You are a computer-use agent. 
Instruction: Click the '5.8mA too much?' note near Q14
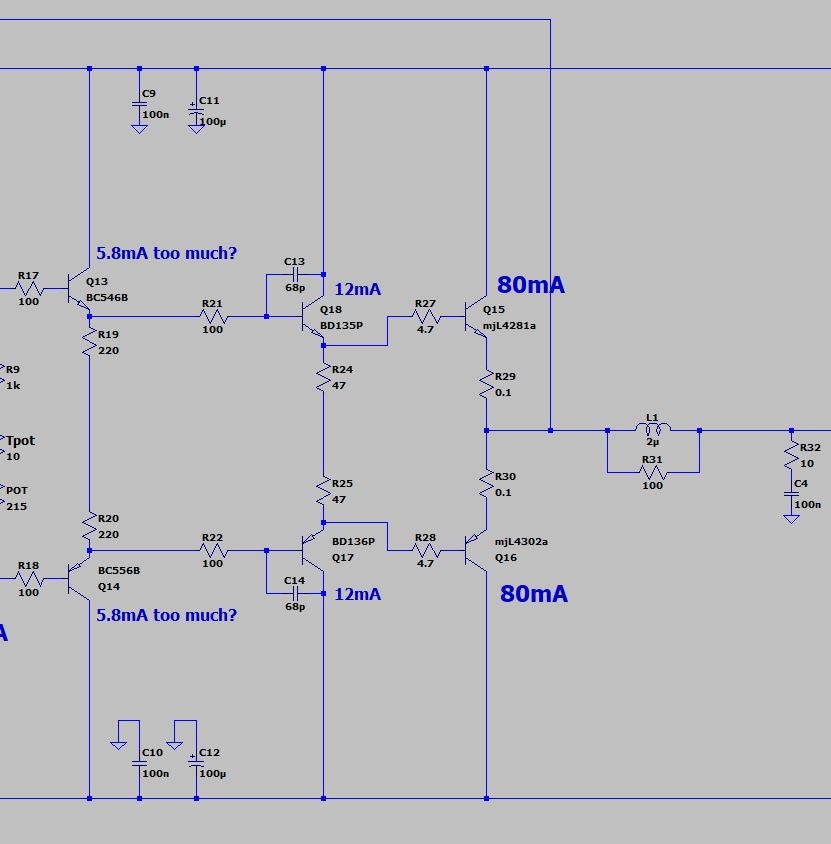[x=166, y=615]
